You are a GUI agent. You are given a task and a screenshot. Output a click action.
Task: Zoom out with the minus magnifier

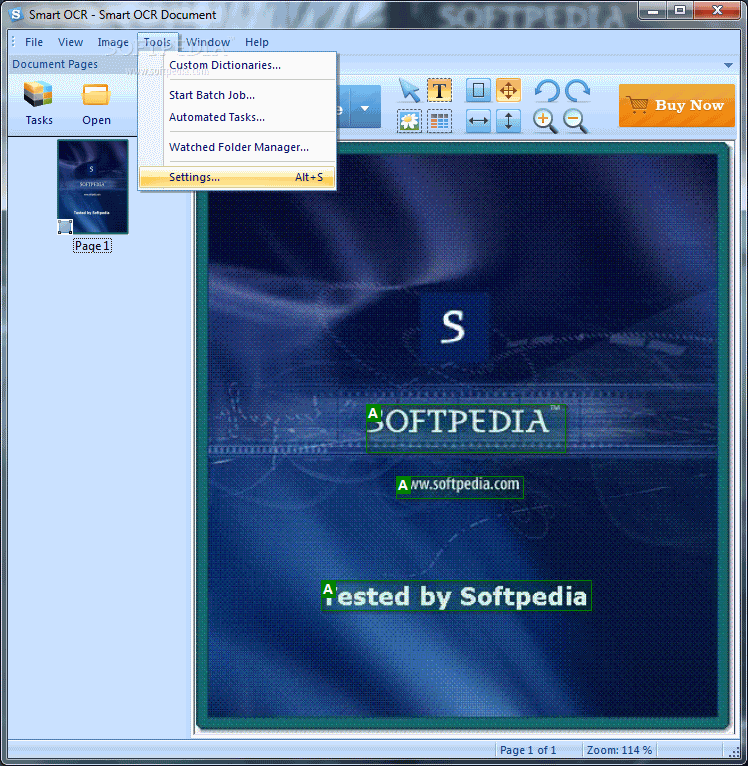pyautogui.click(x=576, y=121)
